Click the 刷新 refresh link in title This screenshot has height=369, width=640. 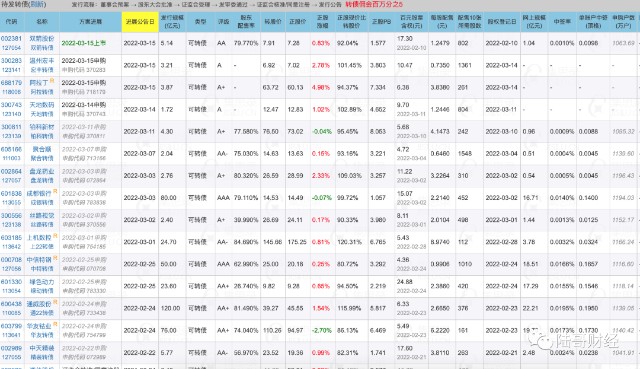click(x=38, y=4)
